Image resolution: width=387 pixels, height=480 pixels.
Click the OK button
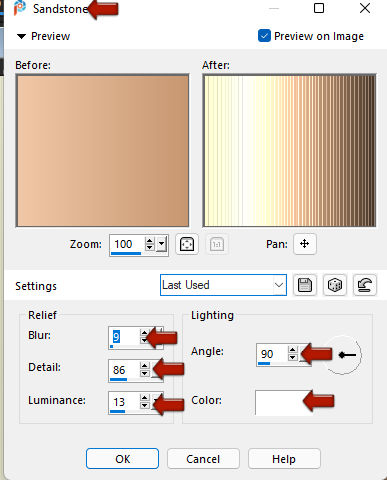tap(122, 459)
